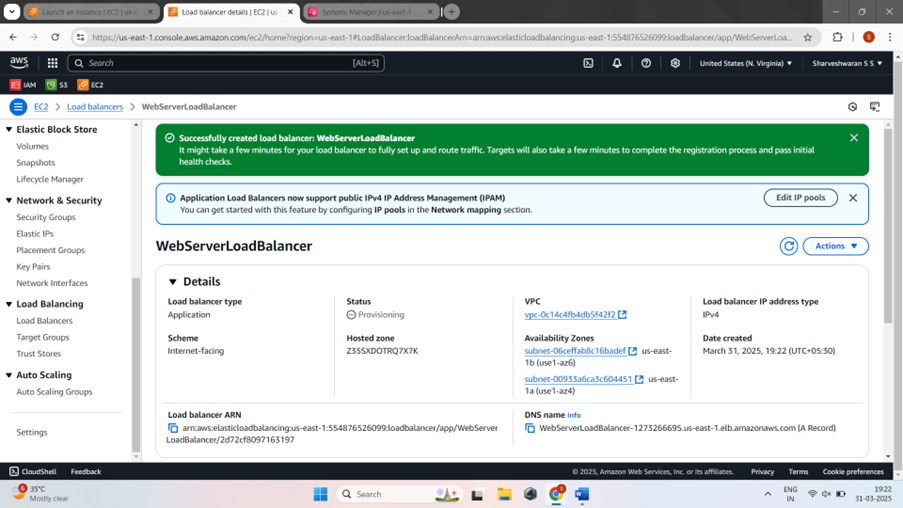Open Cookie preferences in footer
This screenshot has height=508, width=903.
pos(853,471)
